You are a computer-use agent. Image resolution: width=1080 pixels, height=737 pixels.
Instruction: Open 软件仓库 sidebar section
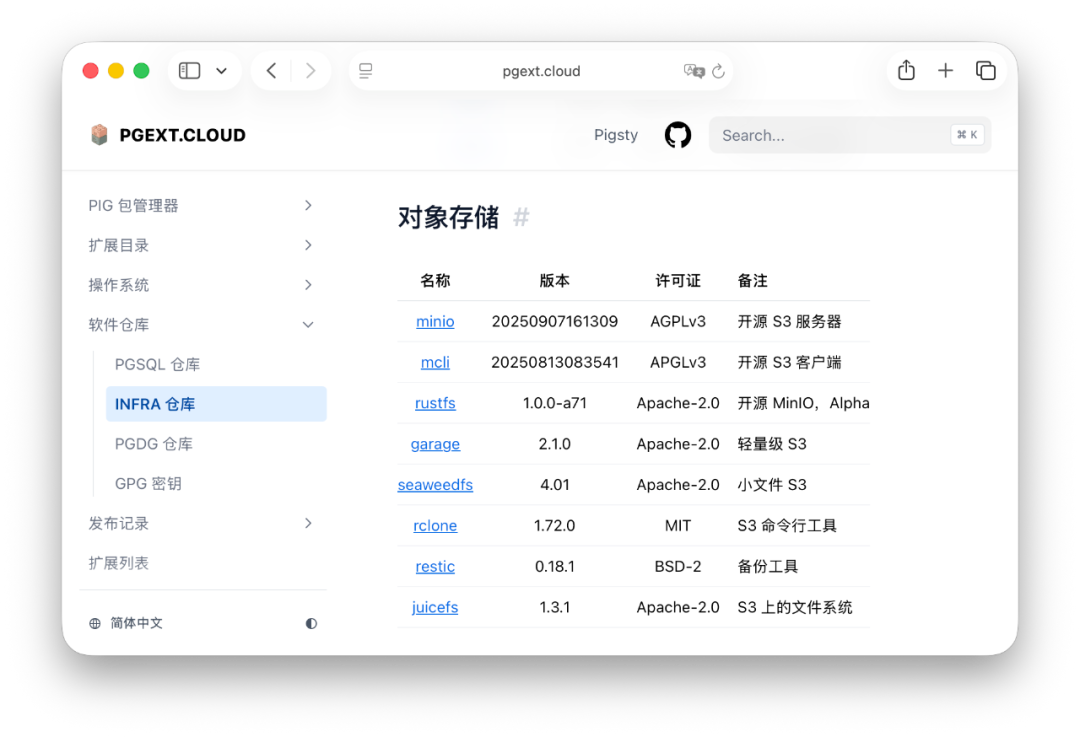click(118, 324)
